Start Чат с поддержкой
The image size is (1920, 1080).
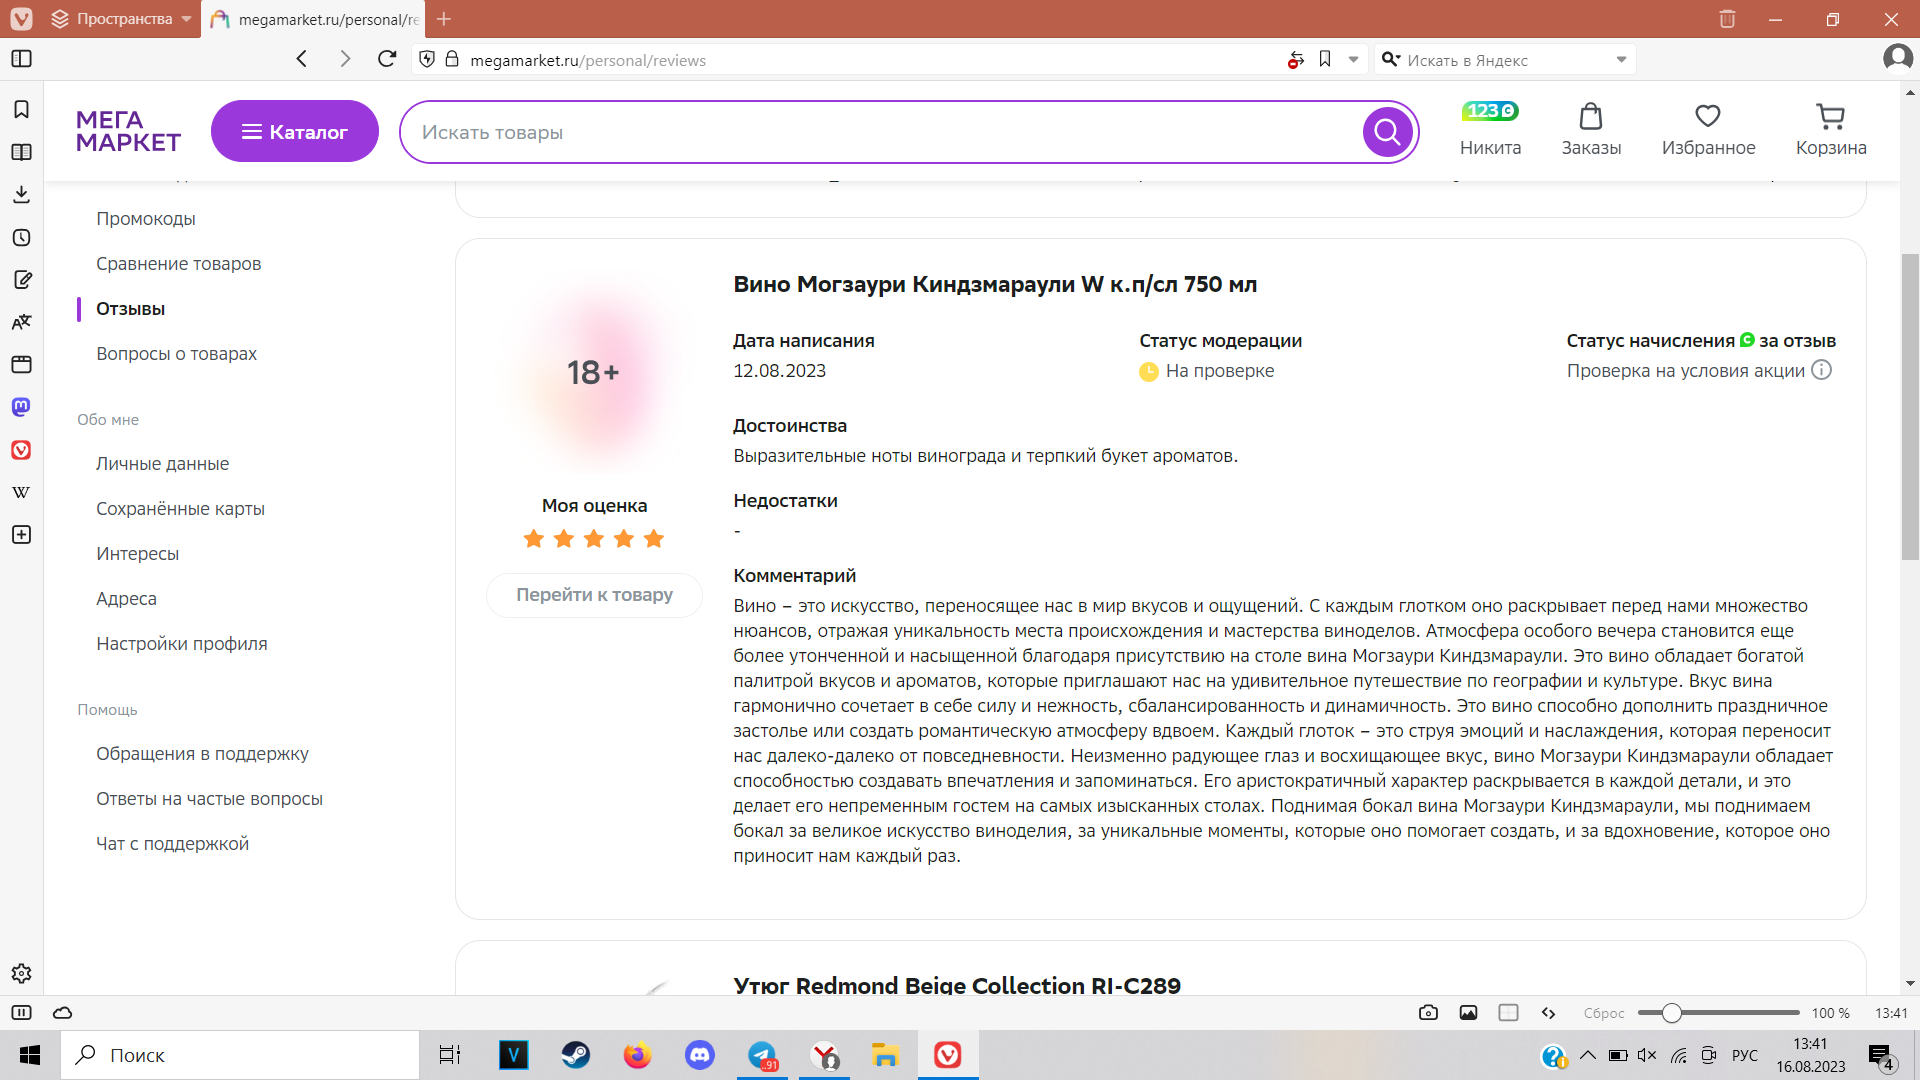(173, 844)
